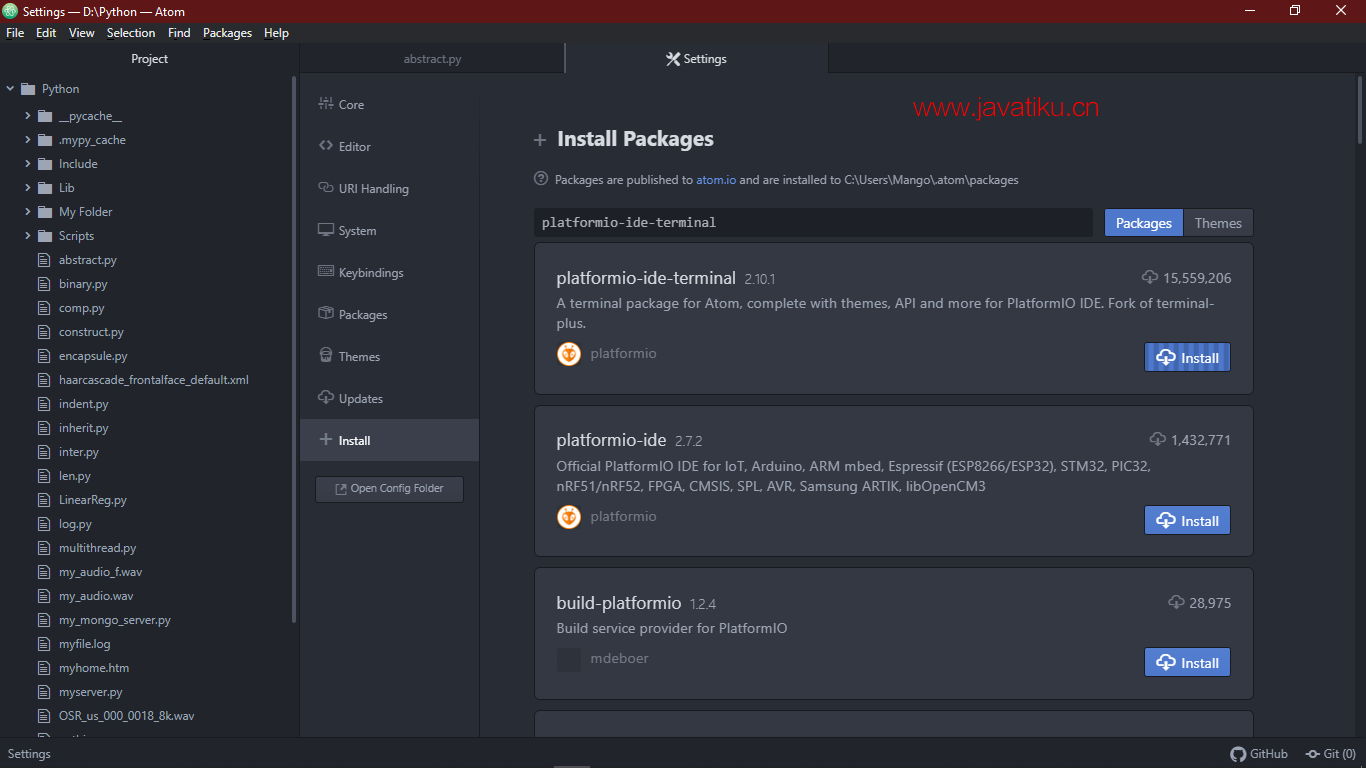Expand the __pycache__ folder
This screenshot has height=768, width=1366.
tap(28, 116)
